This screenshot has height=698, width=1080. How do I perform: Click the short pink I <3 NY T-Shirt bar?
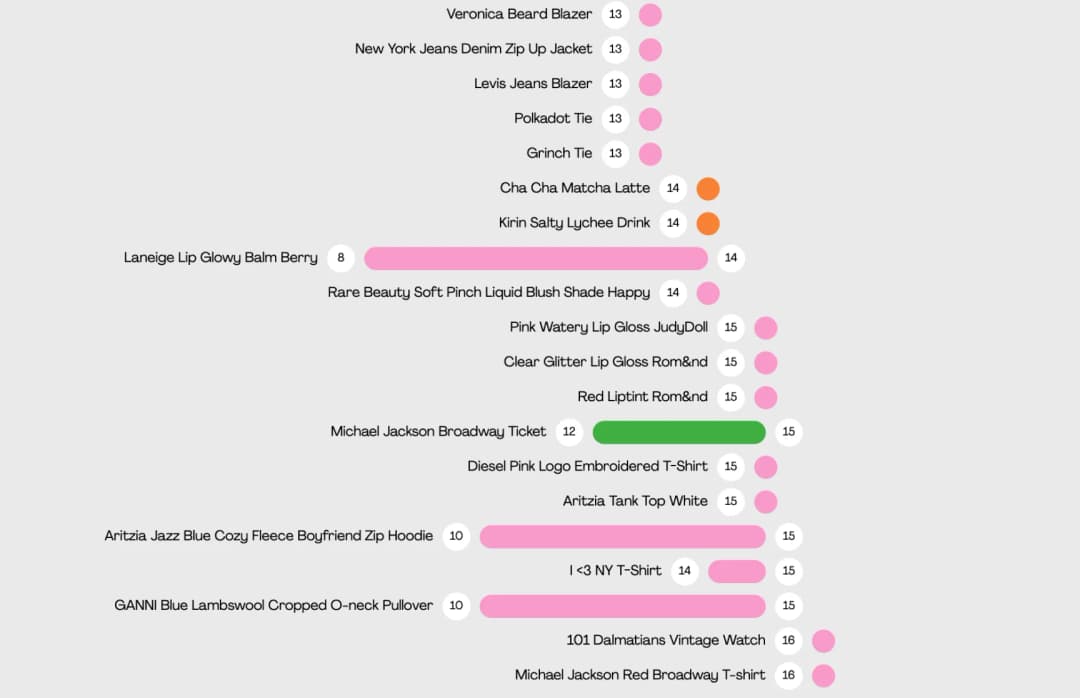737,571
